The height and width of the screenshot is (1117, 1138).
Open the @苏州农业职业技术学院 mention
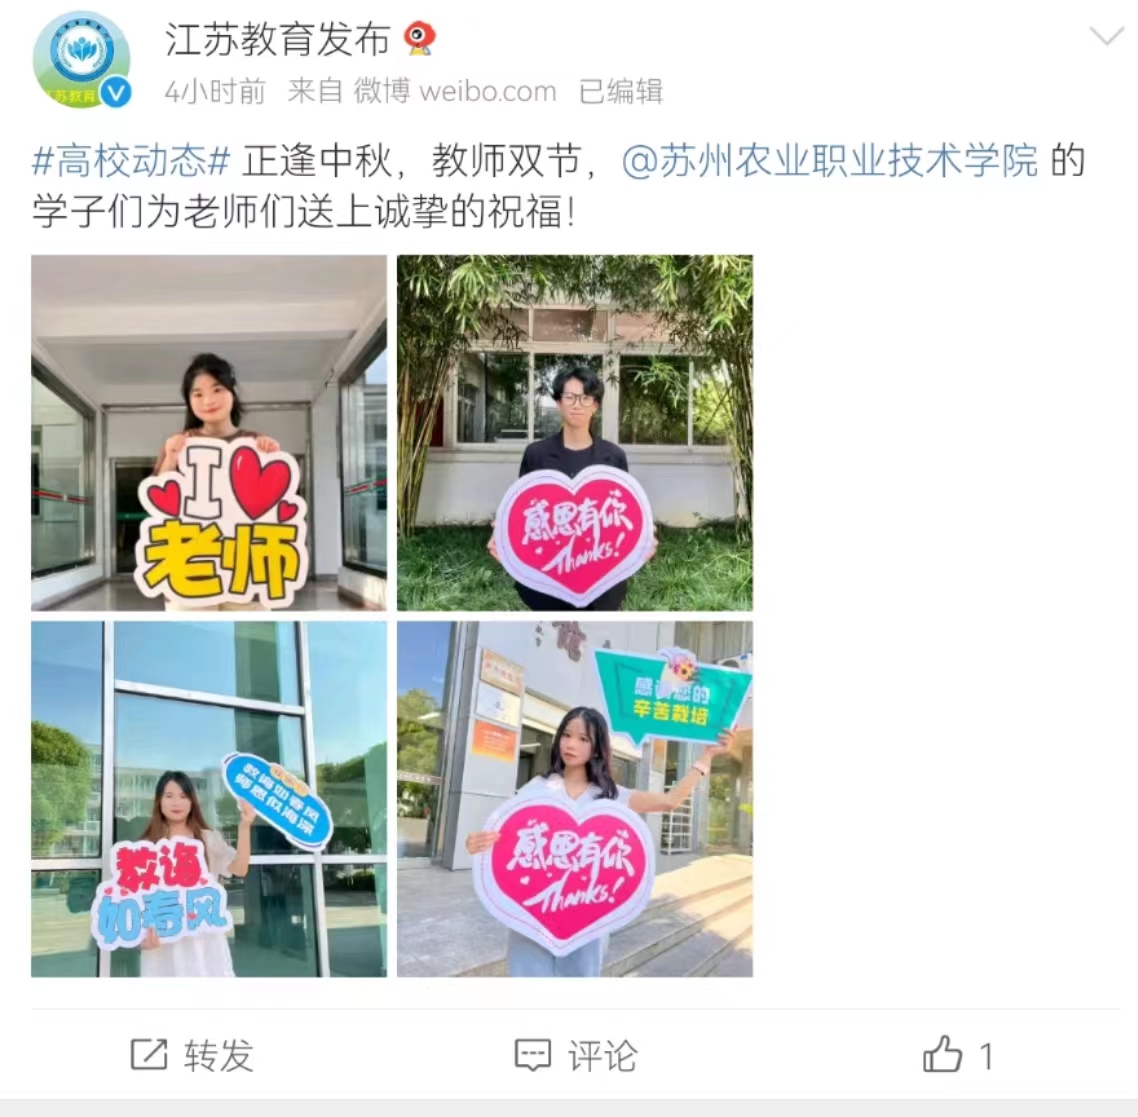click(x=830, y=161)
